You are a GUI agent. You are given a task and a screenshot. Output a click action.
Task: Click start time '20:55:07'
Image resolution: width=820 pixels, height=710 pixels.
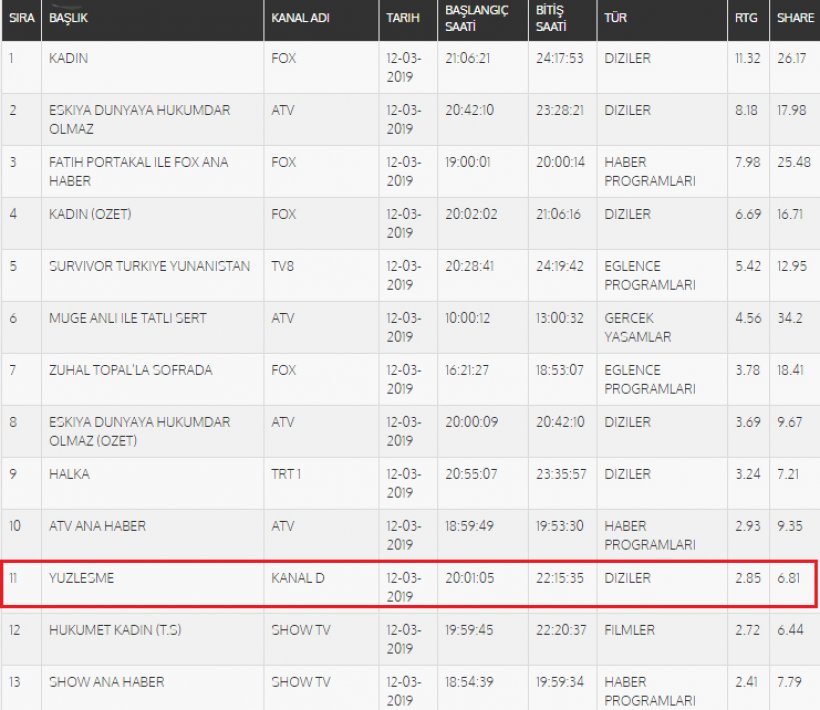471,474
